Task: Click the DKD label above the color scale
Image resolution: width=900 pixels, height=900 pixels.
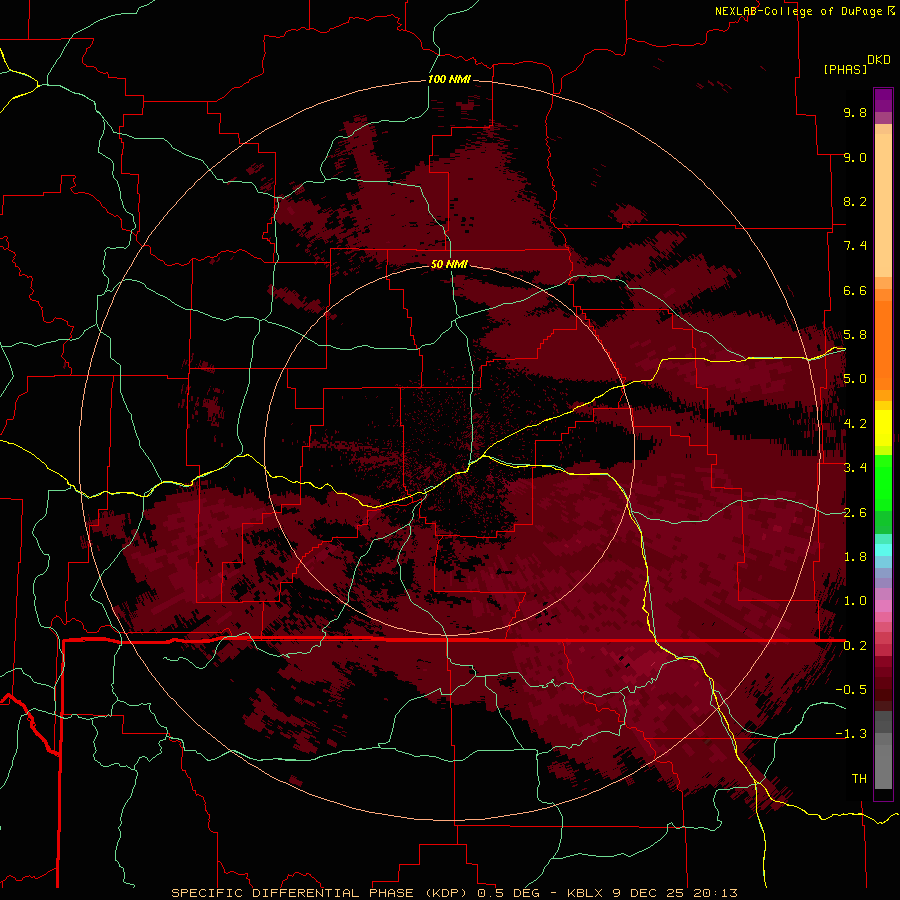Action: pos(879,60)
